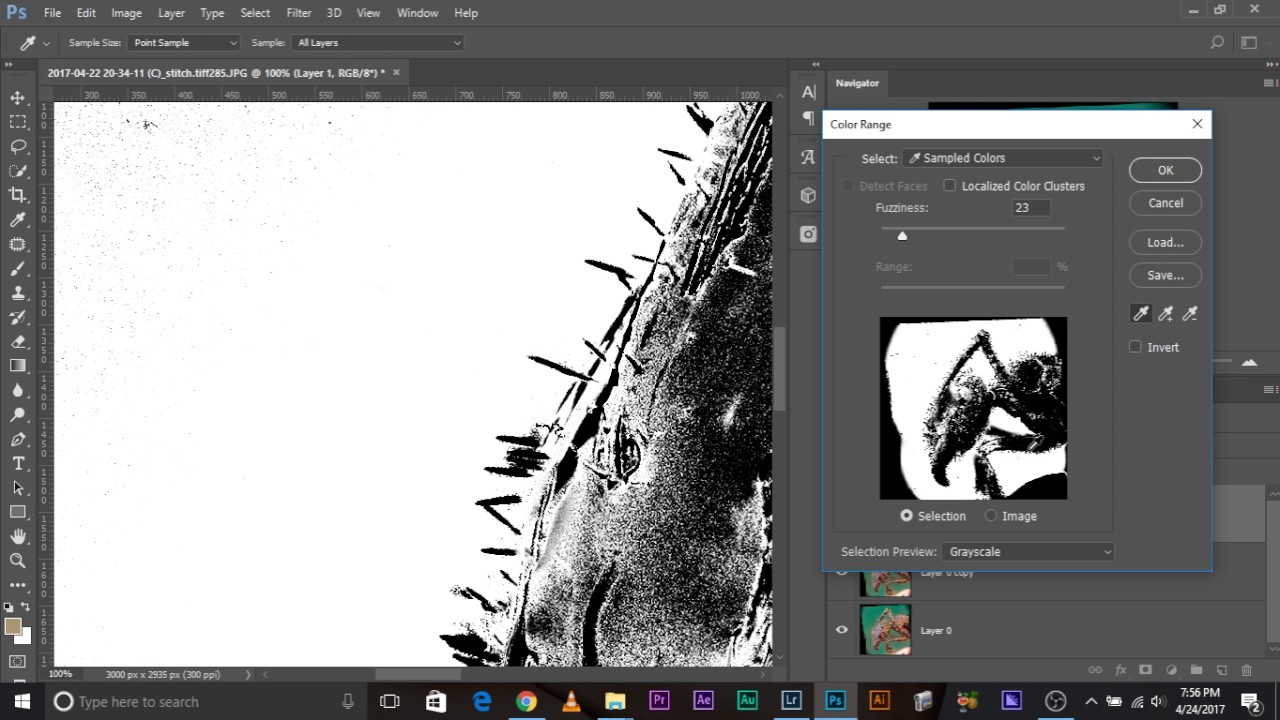Click the foreground color swatch
The image size is (1280, 720).
point(12,626)
